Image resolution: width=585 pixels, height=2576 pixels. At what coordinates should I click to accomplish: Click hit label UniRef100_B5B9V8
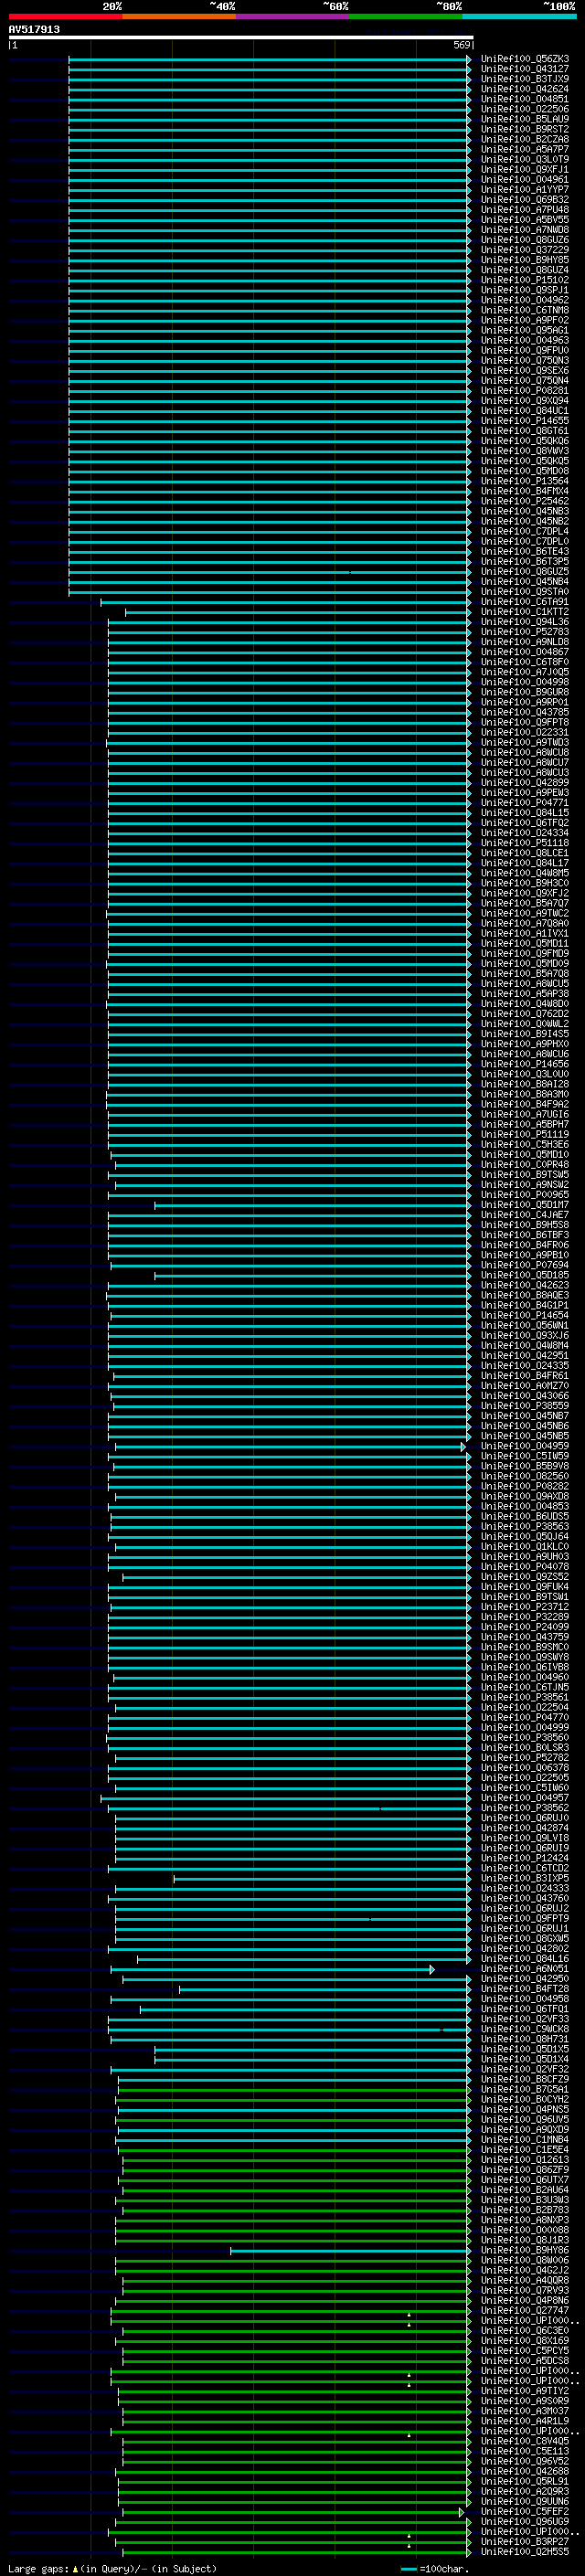(525, 1466)
